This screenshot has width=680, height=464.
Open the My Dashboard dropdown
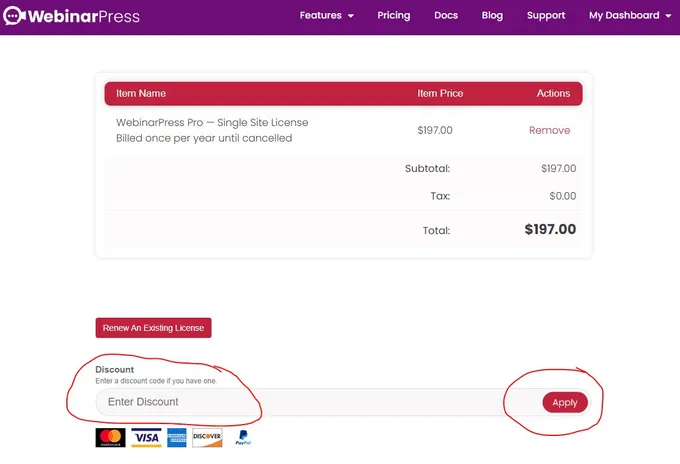[x=630, y=16]
